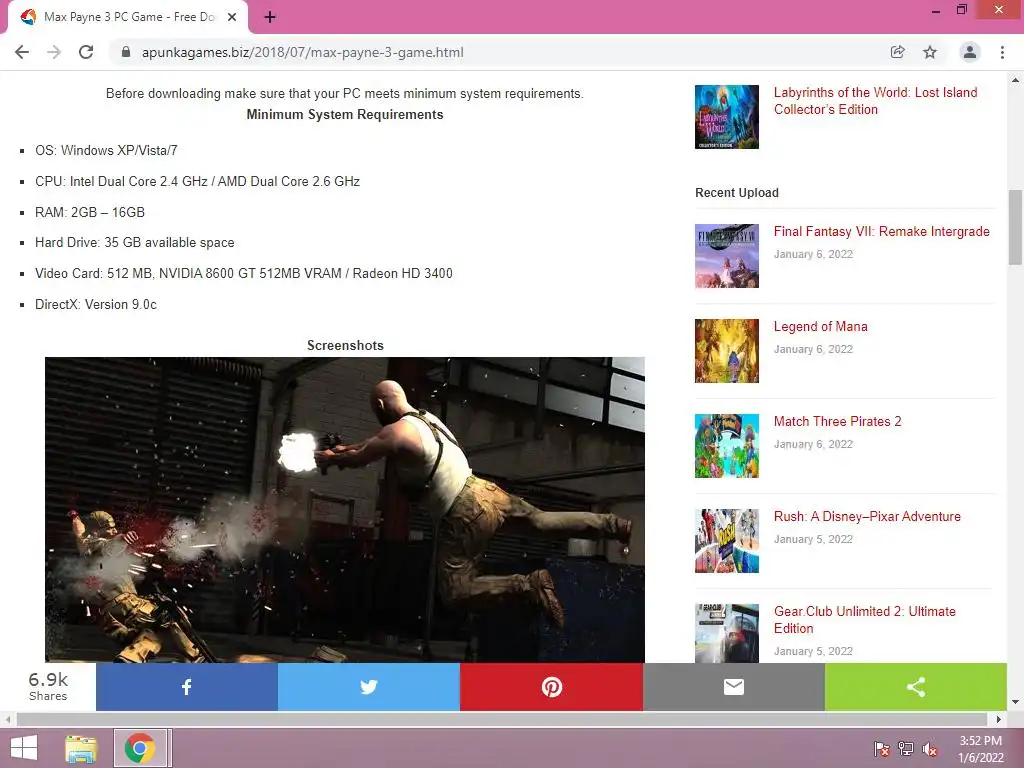Pin the page on Pinterest
The width and height of the screenshot is (1024, 768).
tap(552, 686)
